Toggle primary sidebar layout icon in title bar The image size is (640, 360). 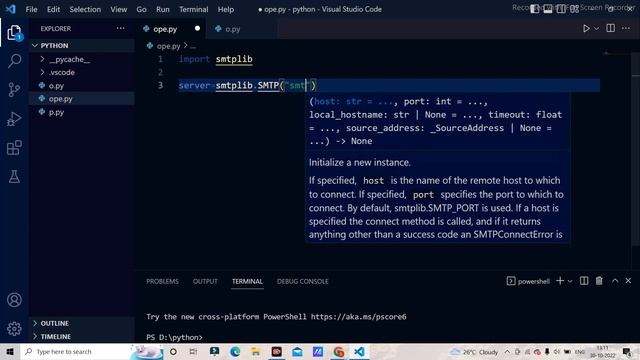pyautogui.click(x=534, y=9)
